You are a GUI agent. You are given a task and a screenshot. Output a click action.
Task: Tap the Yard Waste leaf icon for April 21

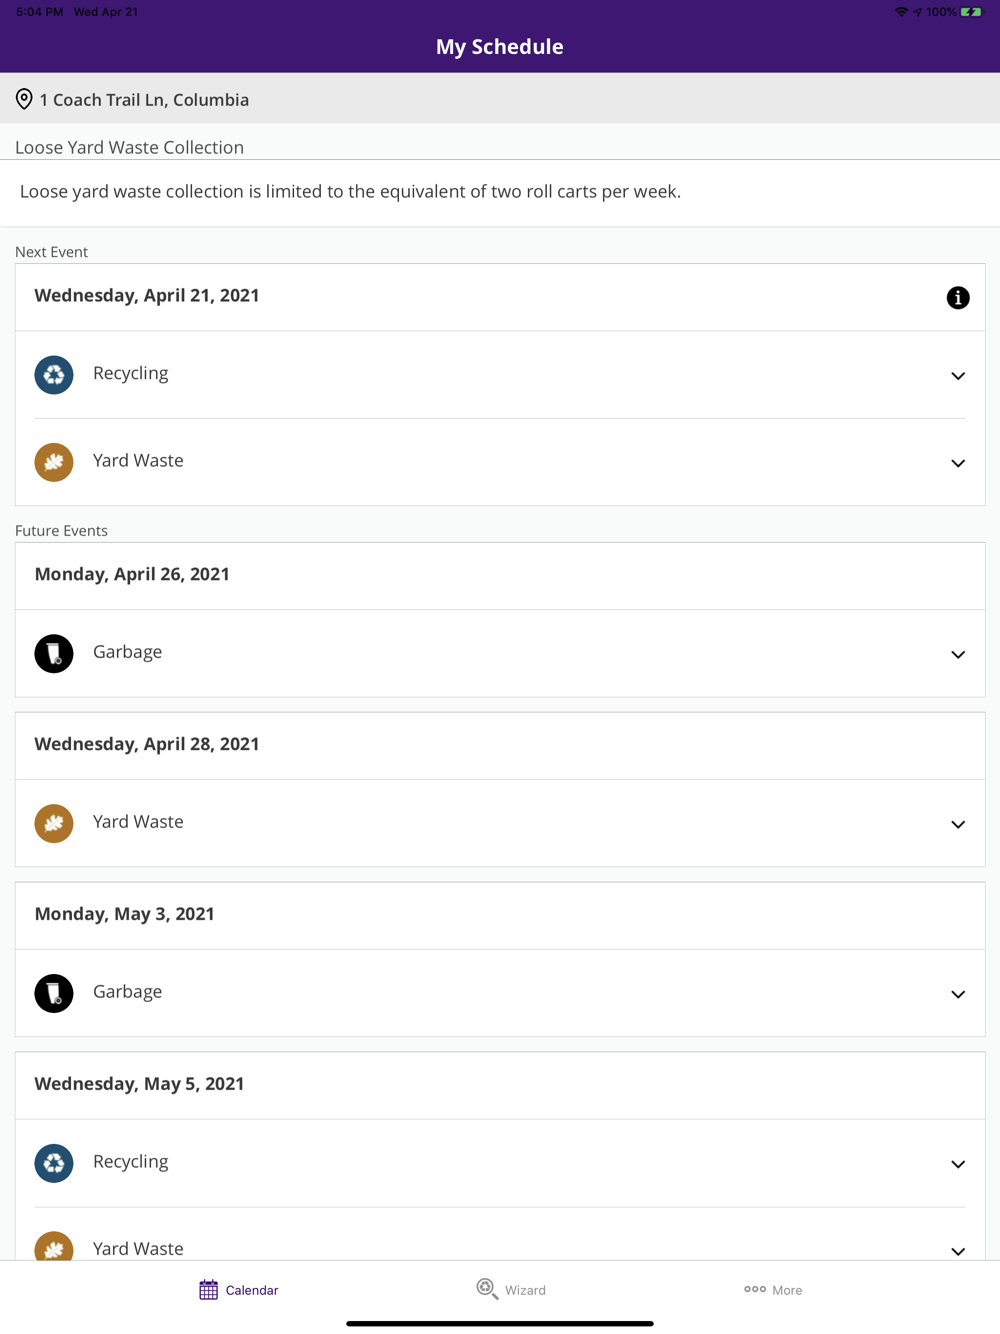click(54, 462)
